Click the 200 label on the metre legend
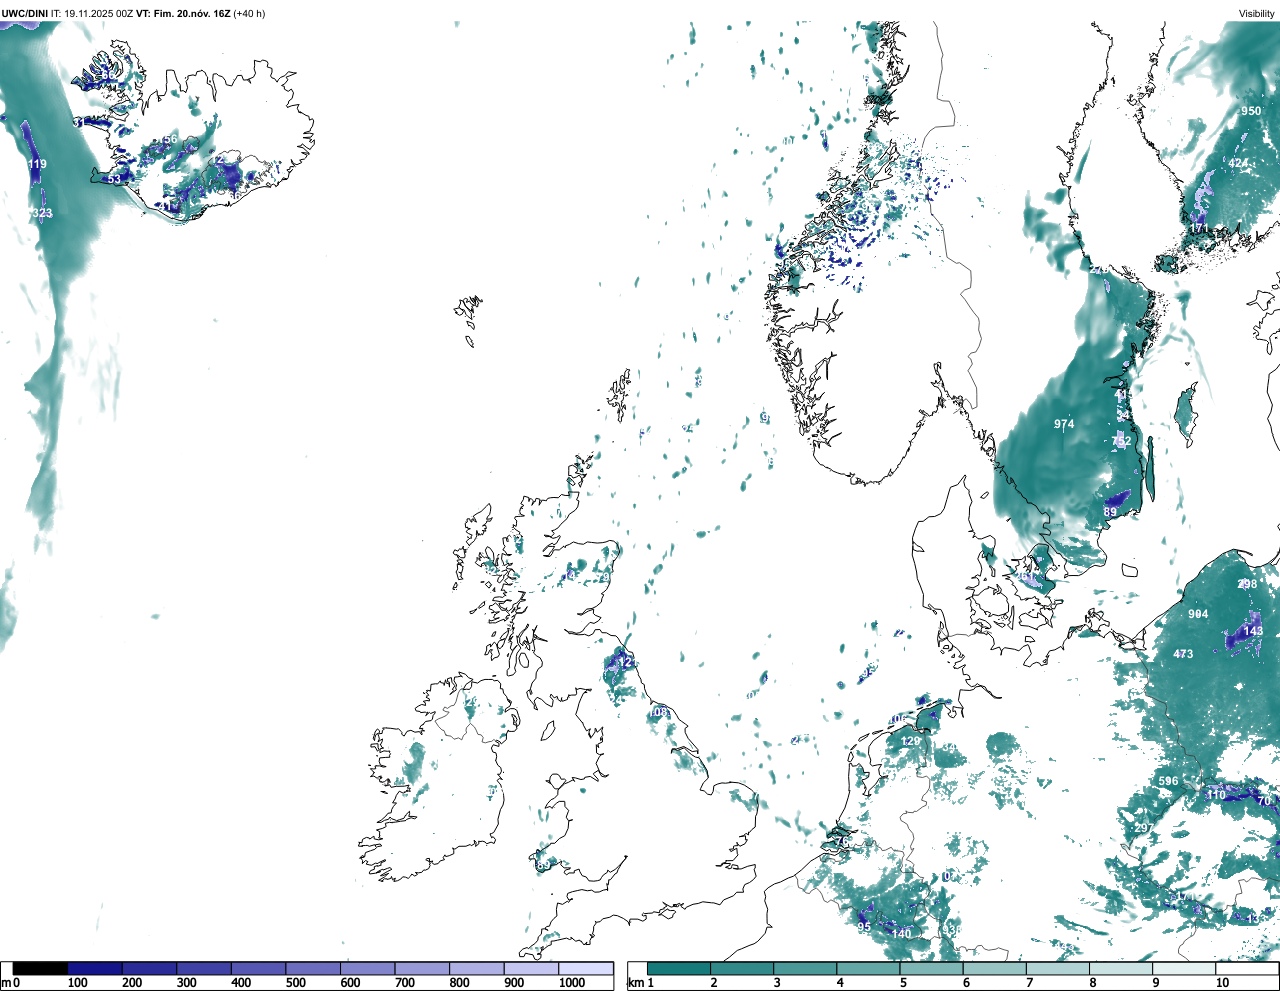 [x=132, y=983]
